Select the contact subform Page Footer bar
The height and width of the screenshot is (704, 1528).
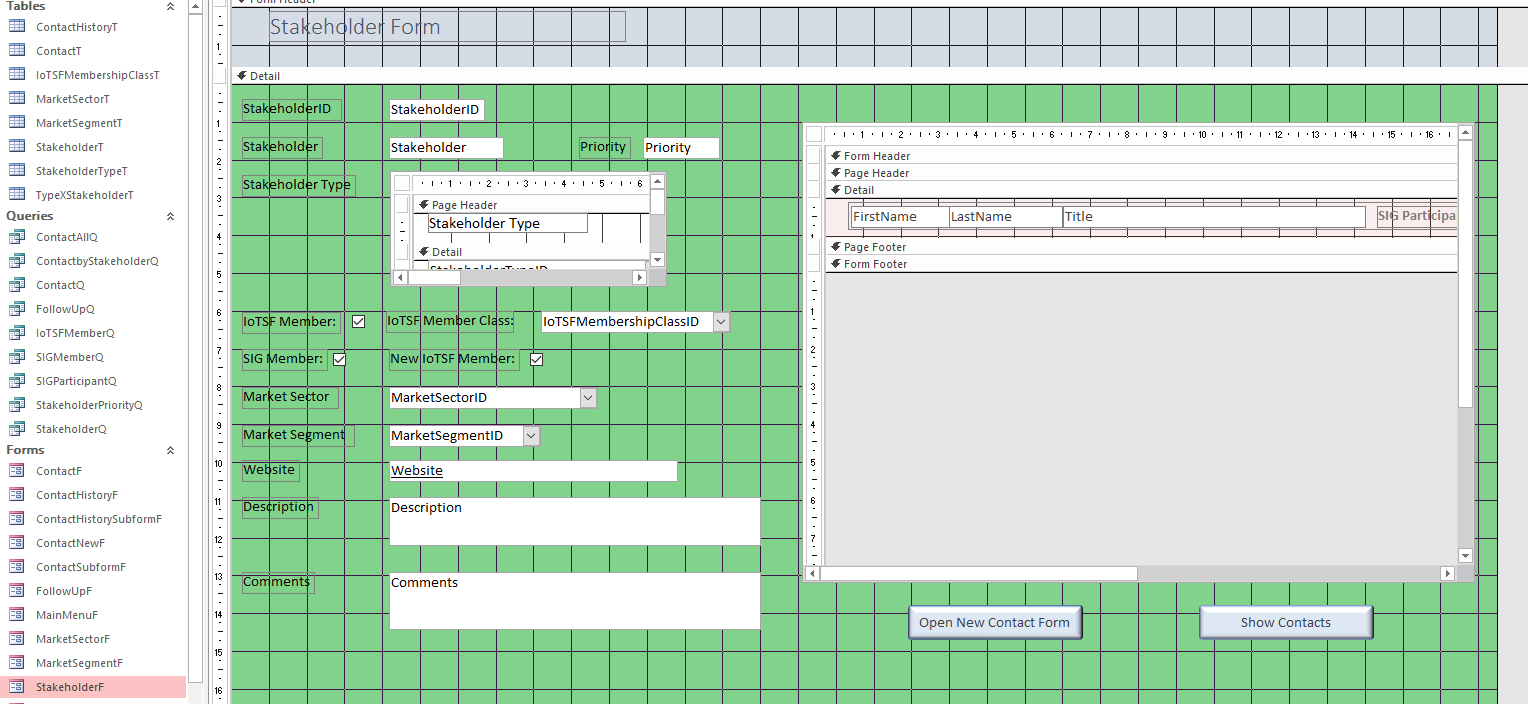[x=1141, y=247]
